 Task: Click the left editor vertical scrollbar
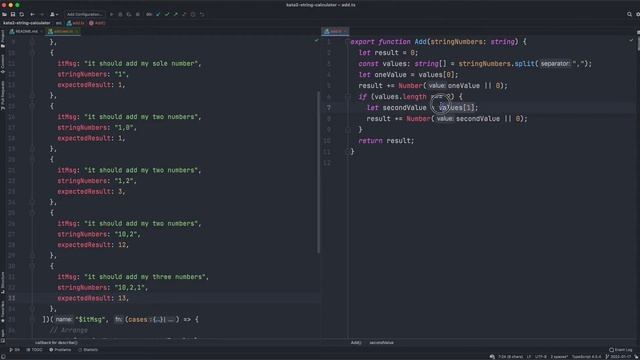pos(318,172)
